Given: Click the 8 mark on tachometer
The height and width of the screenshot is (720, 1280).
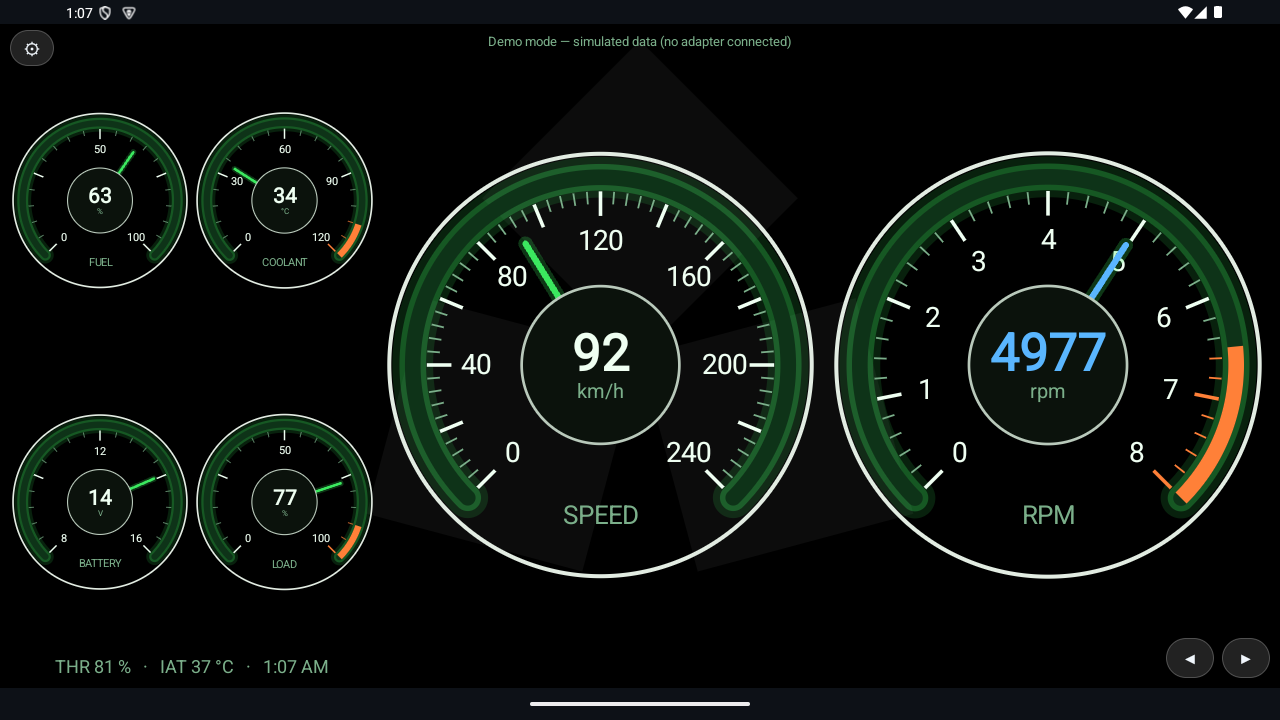Looking at the screenshot, I should tap(1137, 453).
